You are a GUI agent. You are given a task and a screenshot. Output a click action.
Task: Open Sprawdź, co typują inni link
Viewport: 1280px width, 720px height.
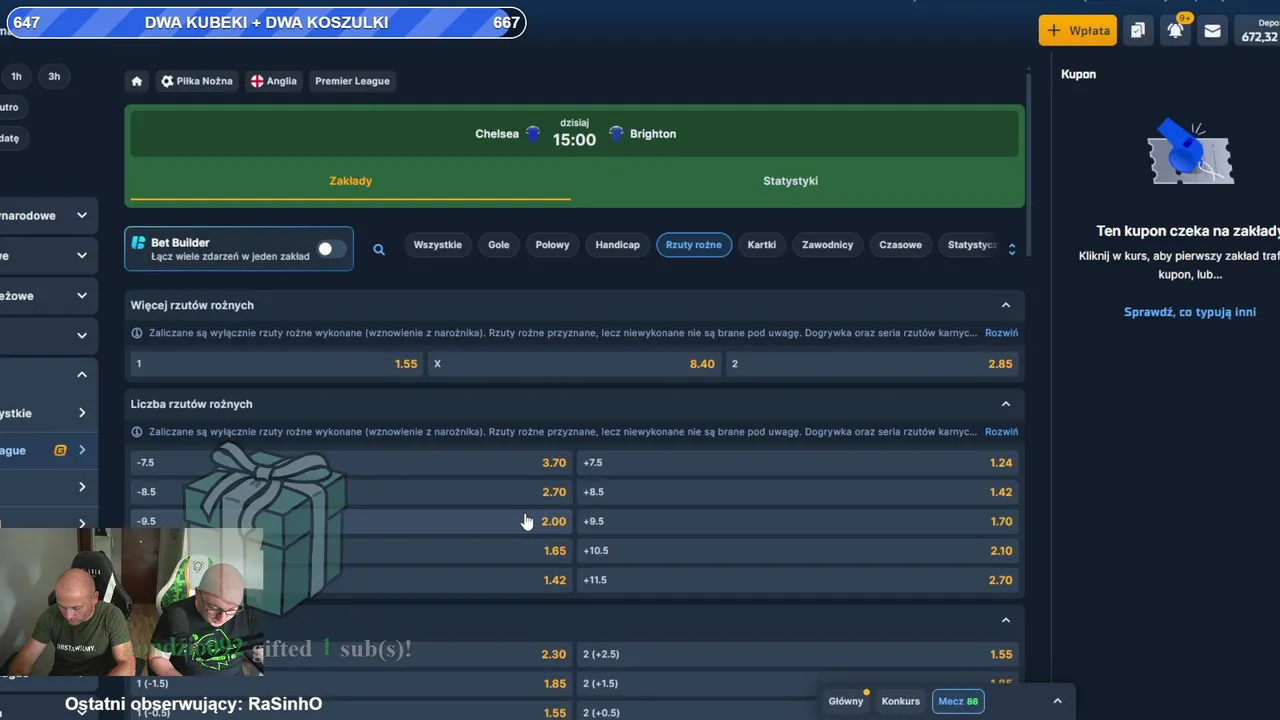coord(1190,312)
